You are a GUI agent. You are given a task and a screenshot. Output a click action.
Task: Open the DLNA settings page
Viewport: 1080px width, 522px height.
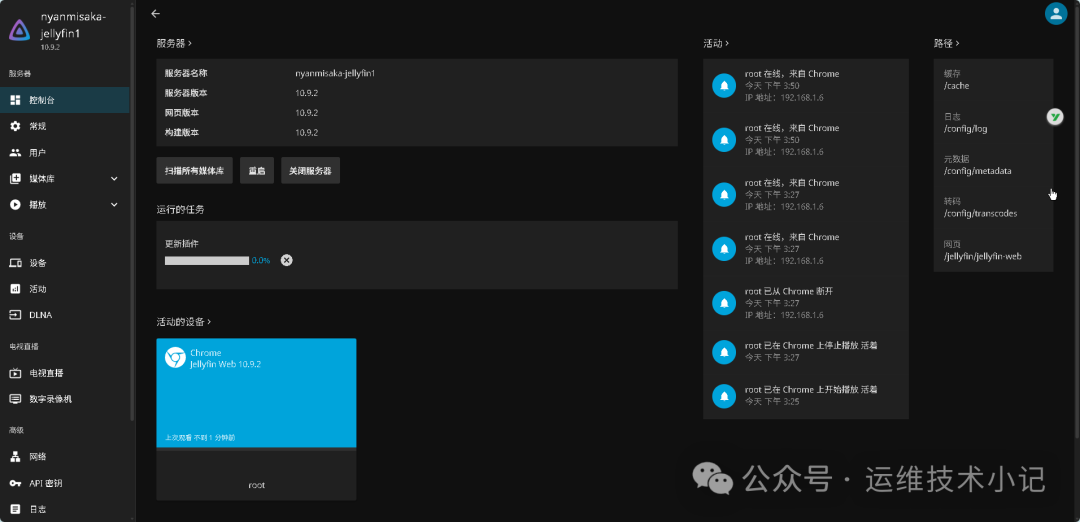(65, 315)
